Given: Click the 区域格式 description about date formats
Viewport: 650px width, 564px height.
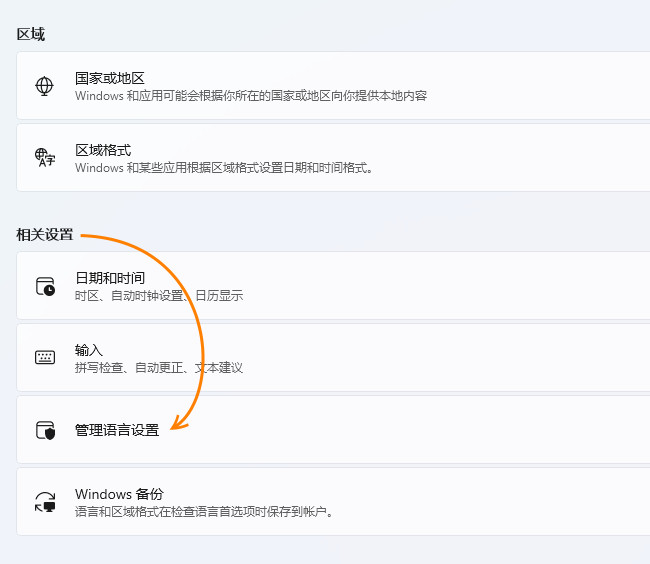Looking at the screenshot, I should (224, 168).
